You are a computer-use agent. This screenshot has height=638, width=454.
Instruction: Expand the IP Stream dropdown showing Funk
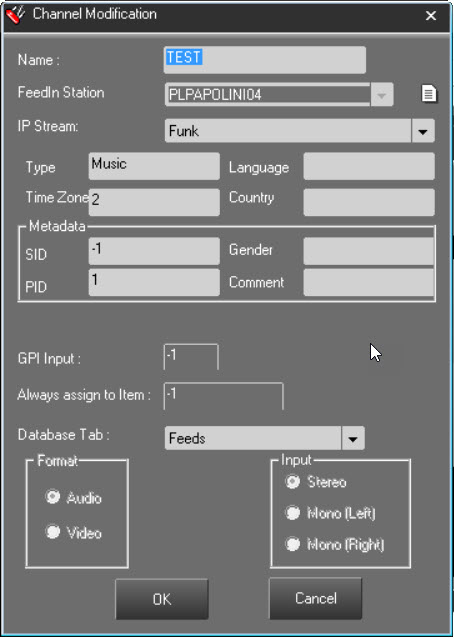coord(423,131)
